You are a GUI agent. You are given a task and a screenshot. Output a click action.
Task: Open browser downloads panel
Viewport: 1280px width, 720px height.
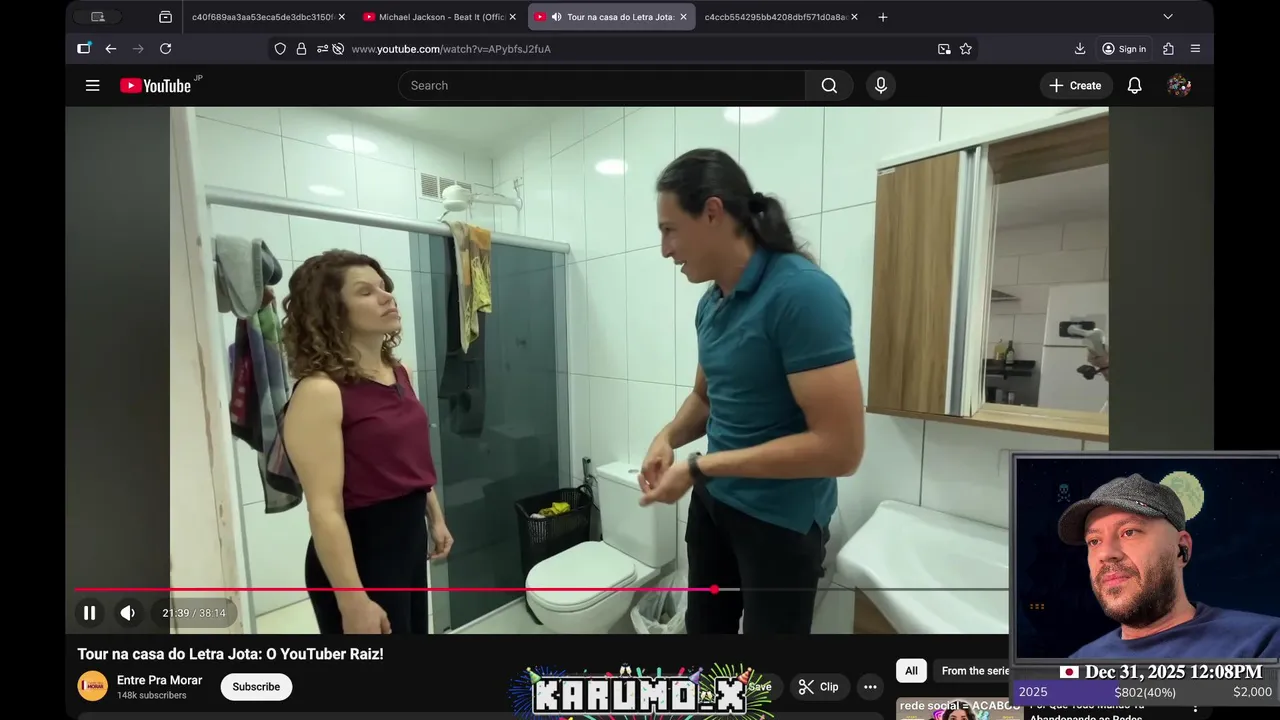1080,49
